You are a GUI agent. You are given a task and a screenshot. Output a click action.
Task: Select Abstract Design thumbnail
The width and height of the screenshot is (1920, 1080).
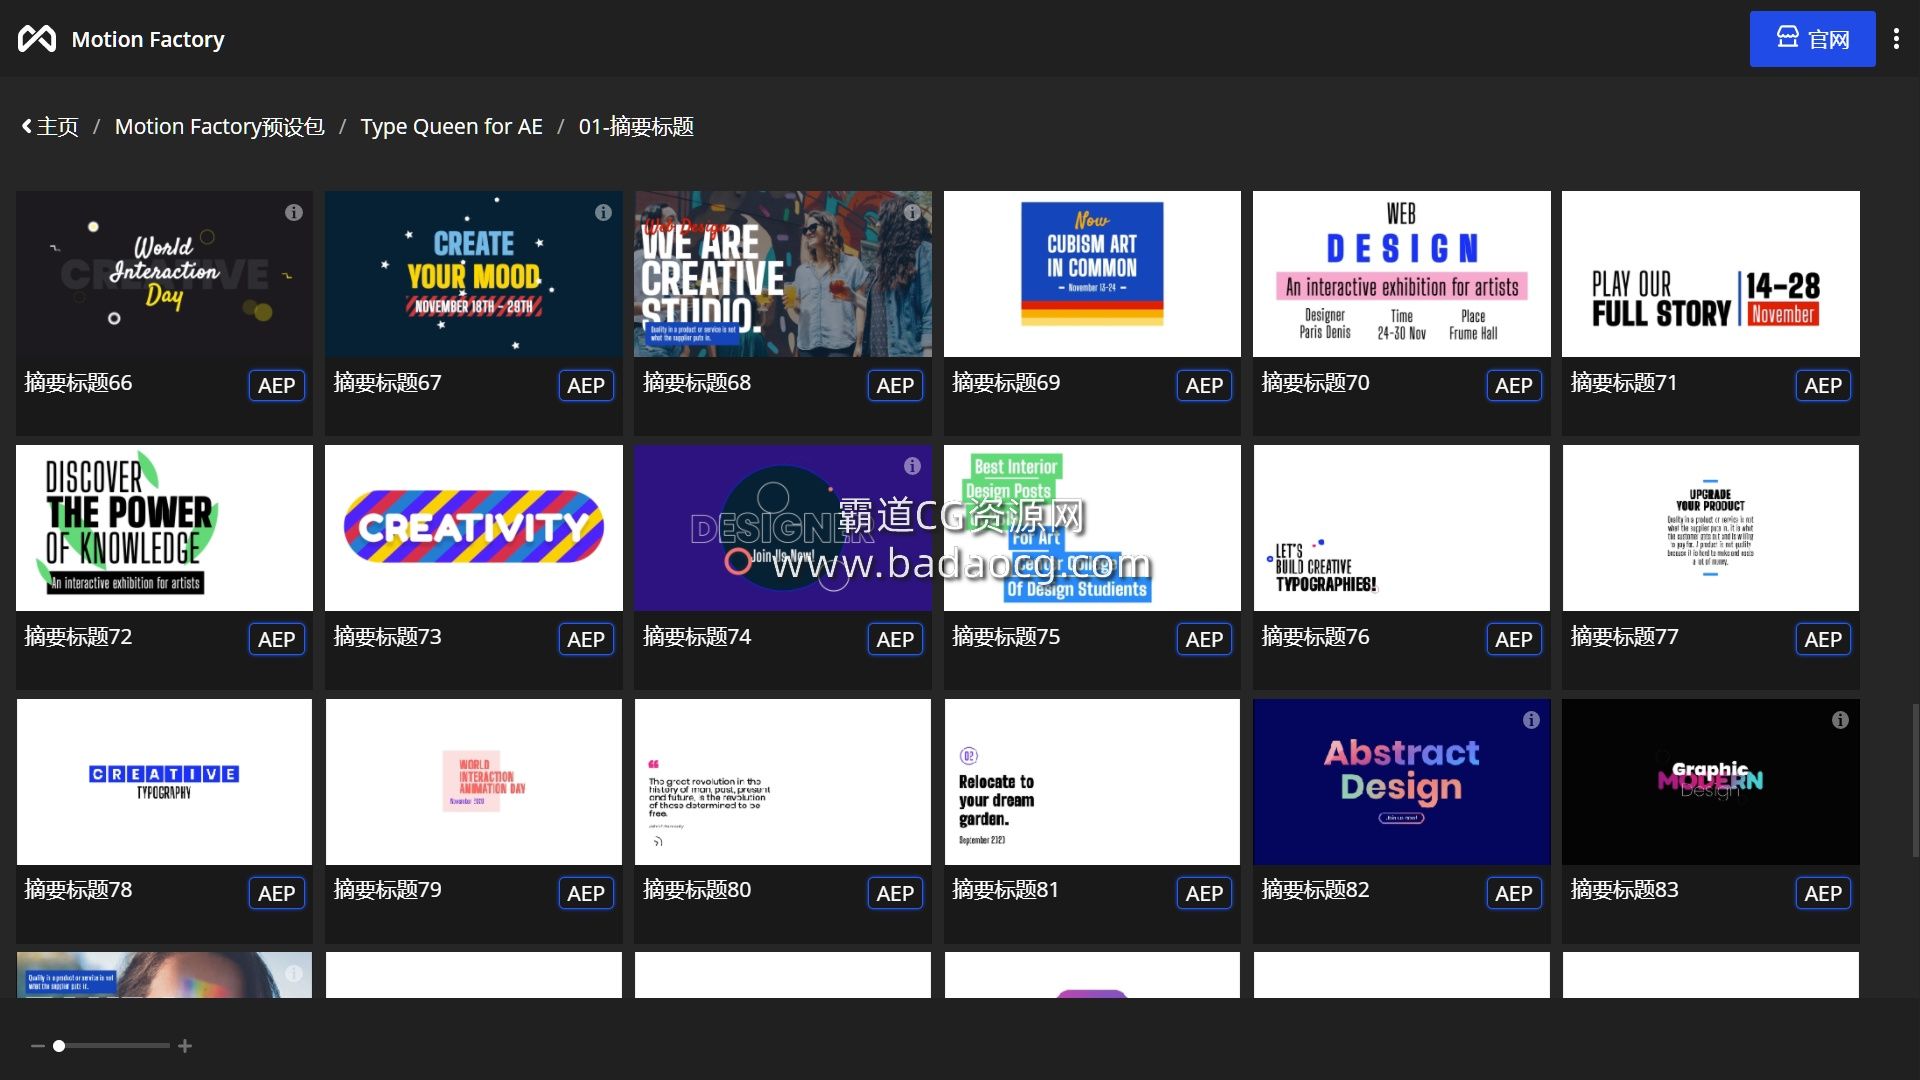(x=1401, y=782)
